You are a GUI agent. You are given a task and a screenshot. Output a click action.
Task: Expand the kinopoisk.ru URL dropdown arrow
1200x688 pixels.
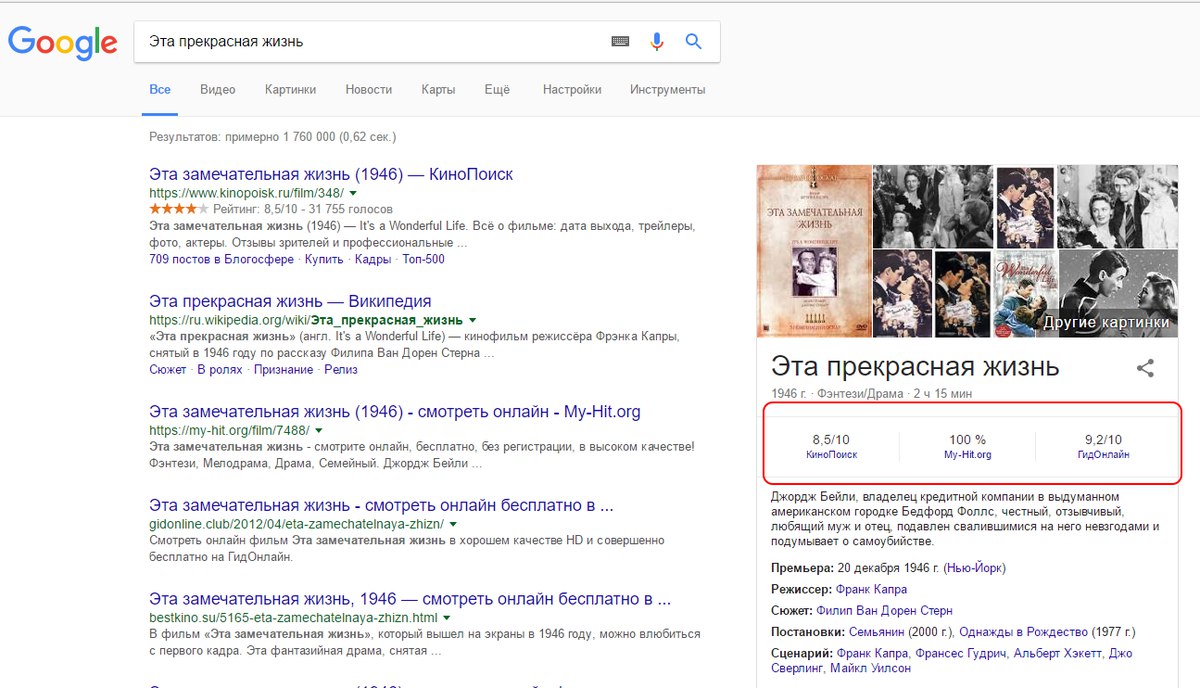pos(353,192)
